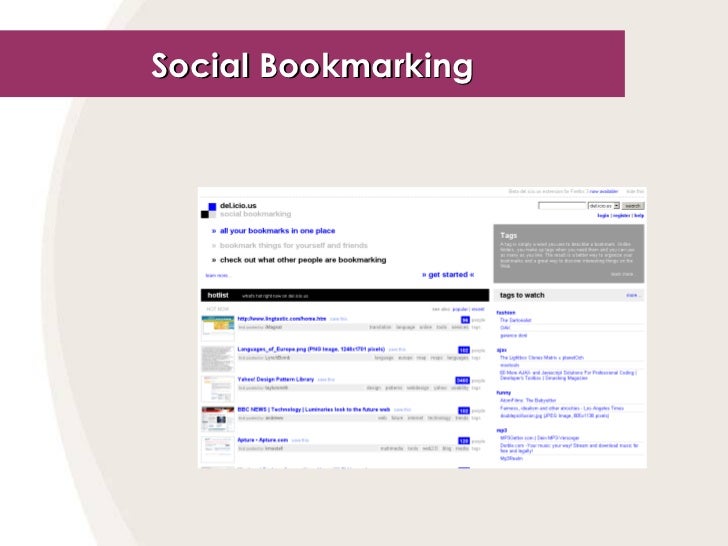Click the people count badge for BBC NEWS

(x=463, y=410)
